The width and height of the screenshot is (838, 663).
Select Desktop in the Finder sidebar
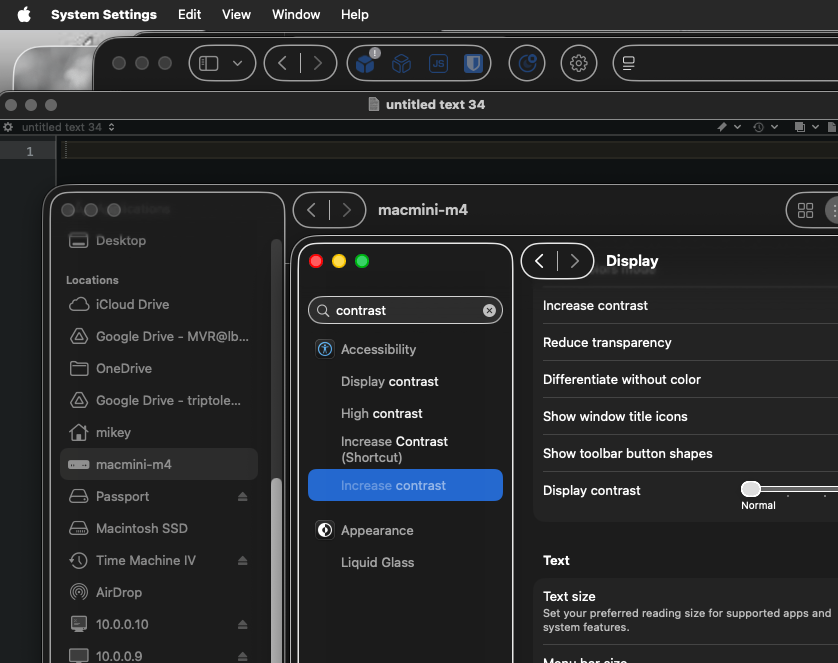pos(159,240)
